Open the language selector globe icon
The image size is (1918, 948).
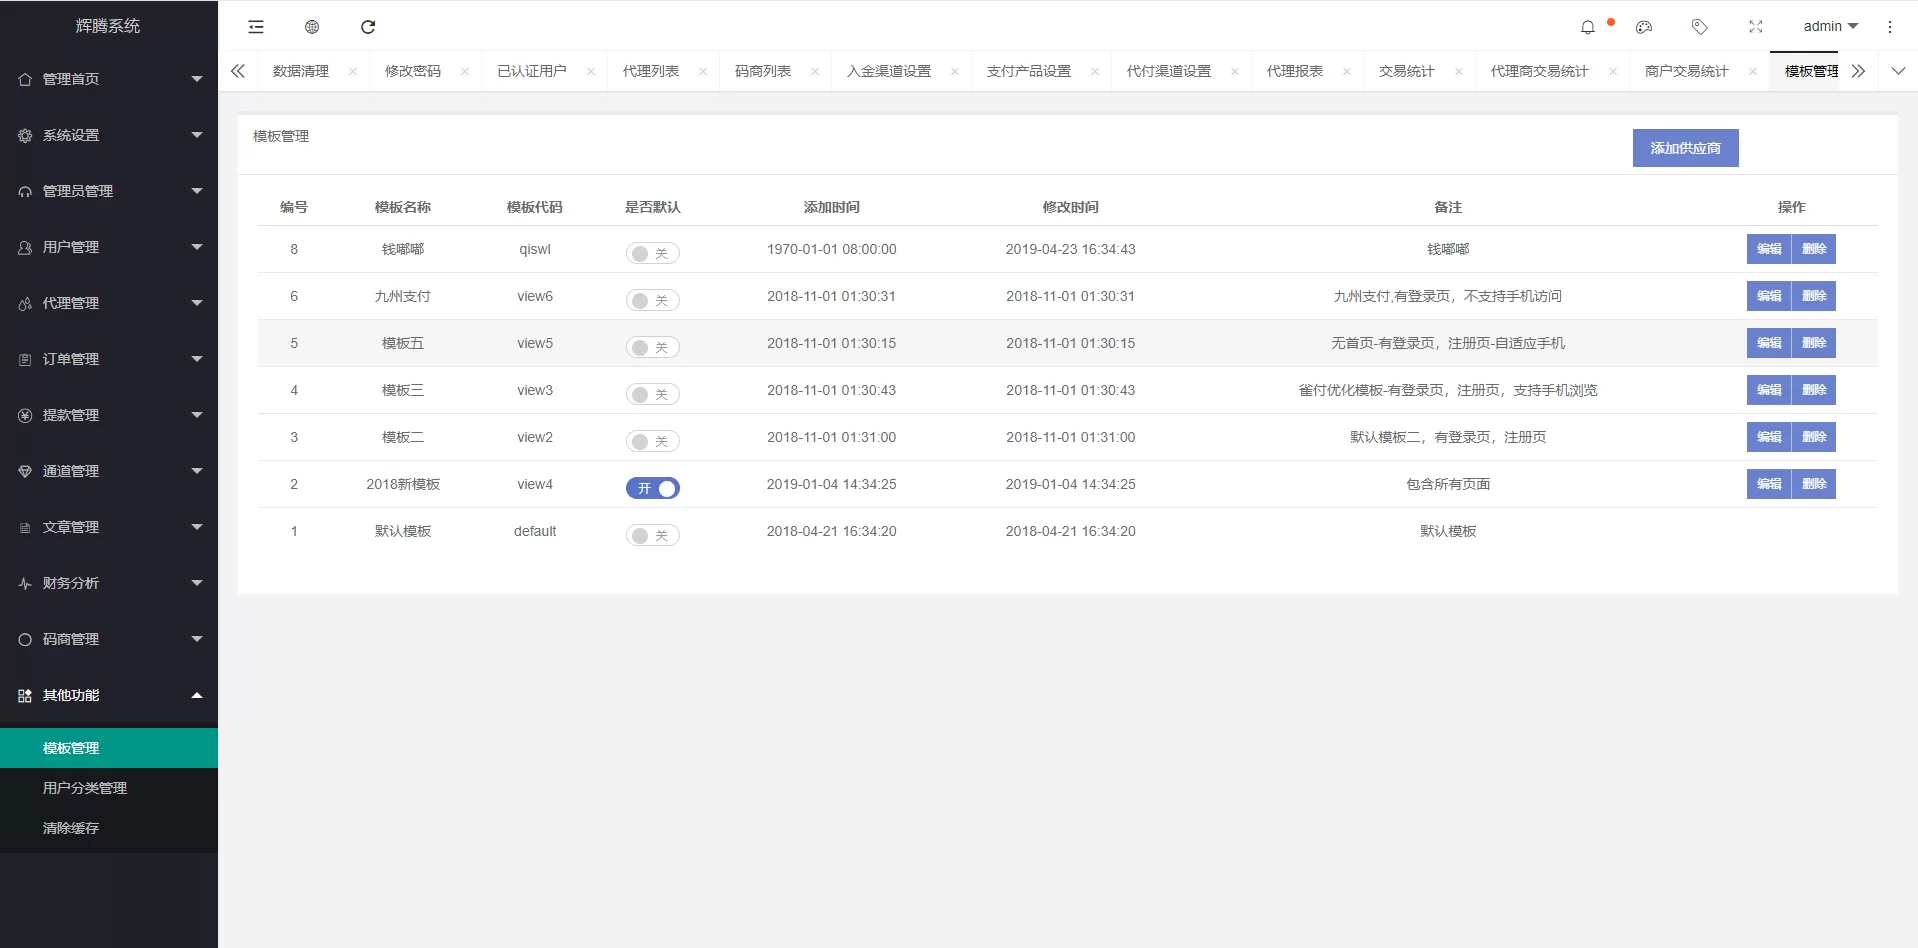[x=311, y=27]
